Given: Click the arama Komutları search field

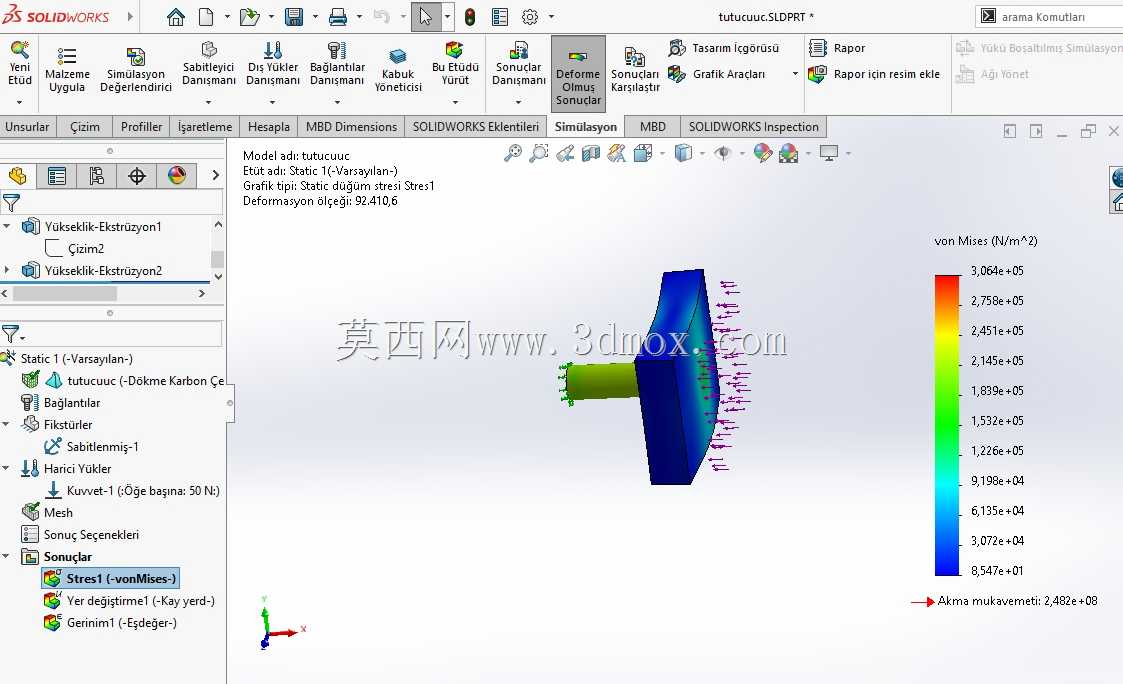Looking at the screenshot, I should pos(1049,16).
